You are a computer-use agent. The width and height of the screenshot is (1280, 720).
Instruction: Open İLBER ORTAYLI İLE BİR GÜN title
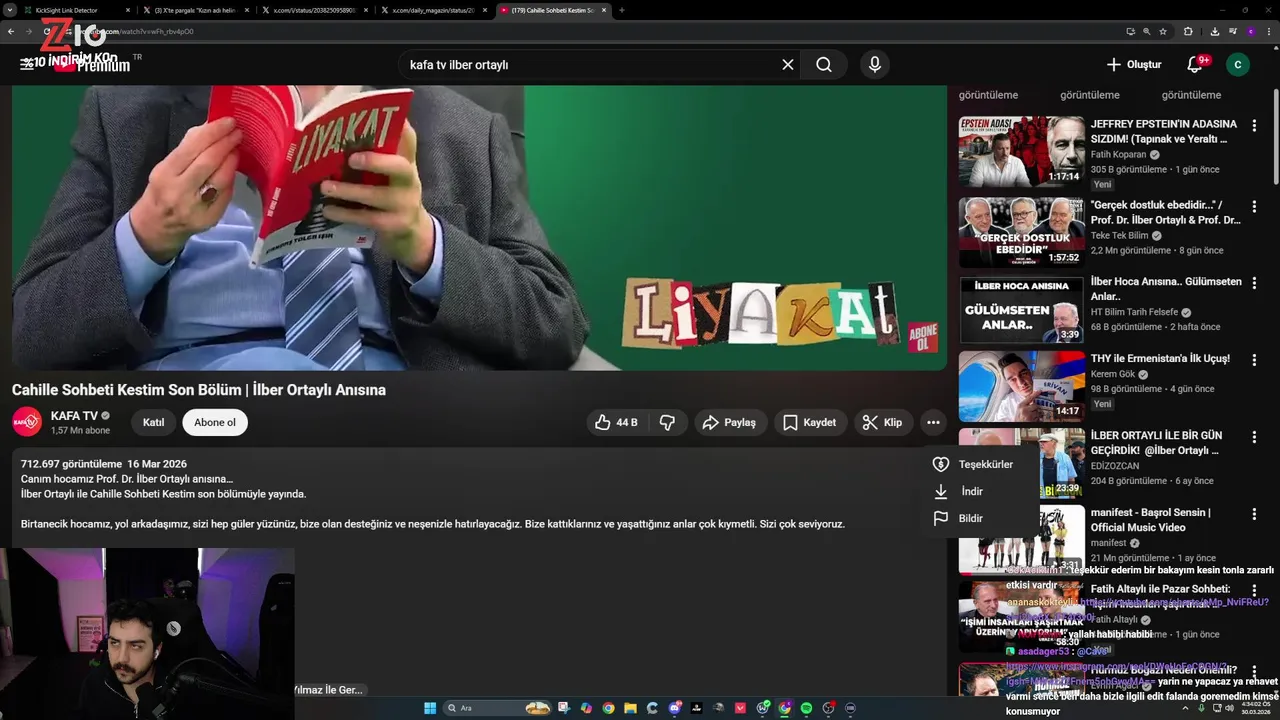pyautogui.click(x=1156, y=443)
